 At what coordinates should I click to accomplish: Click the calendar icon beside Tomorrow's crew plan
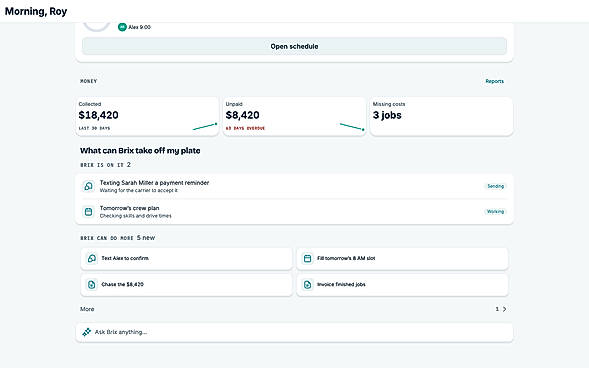(88, 211)
